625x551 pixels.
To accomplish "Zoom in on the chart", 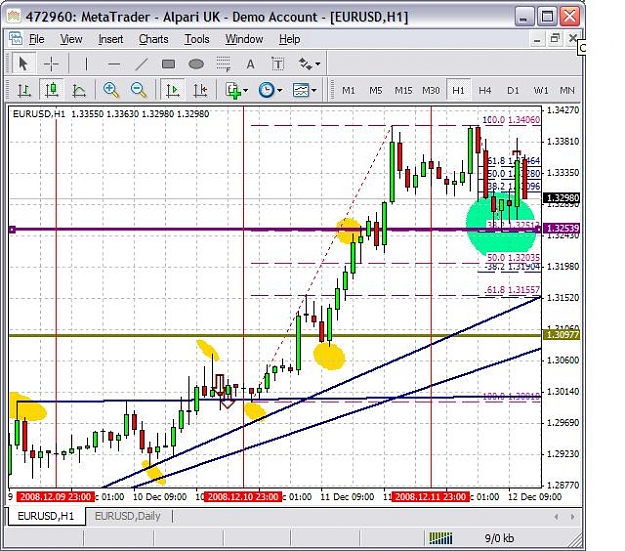I will (x=111, y=90).
